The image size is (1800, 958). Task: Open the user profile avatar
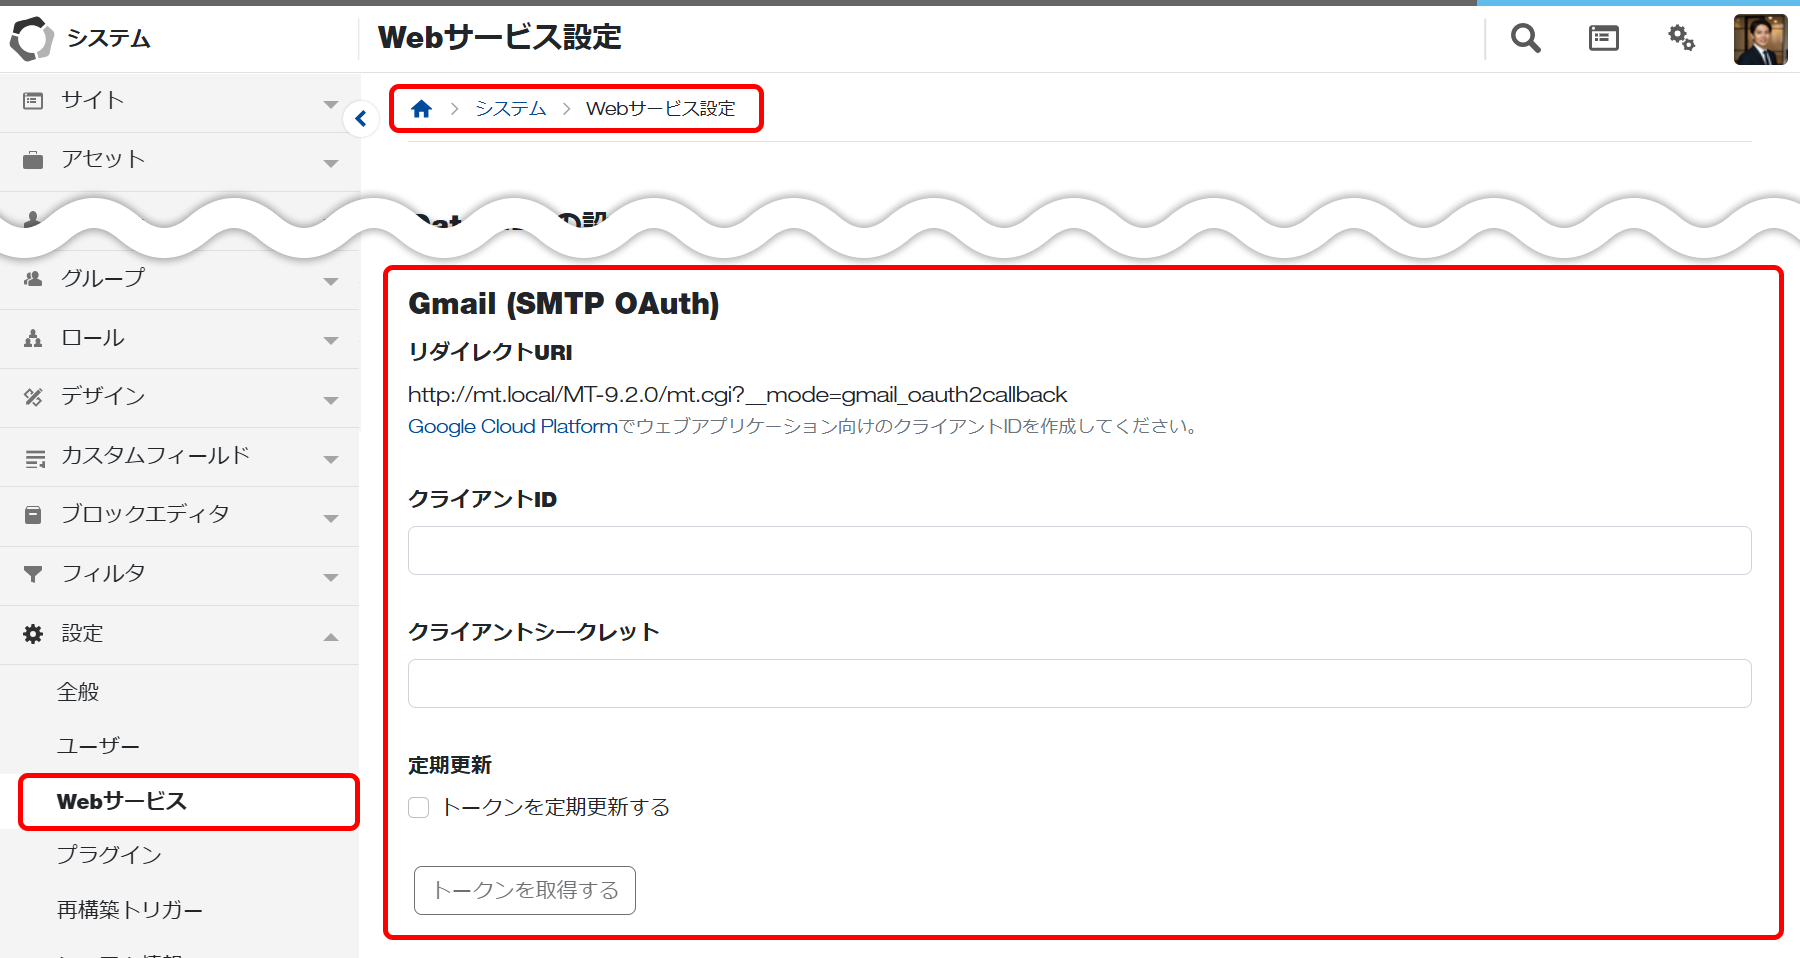(1760, 39)
